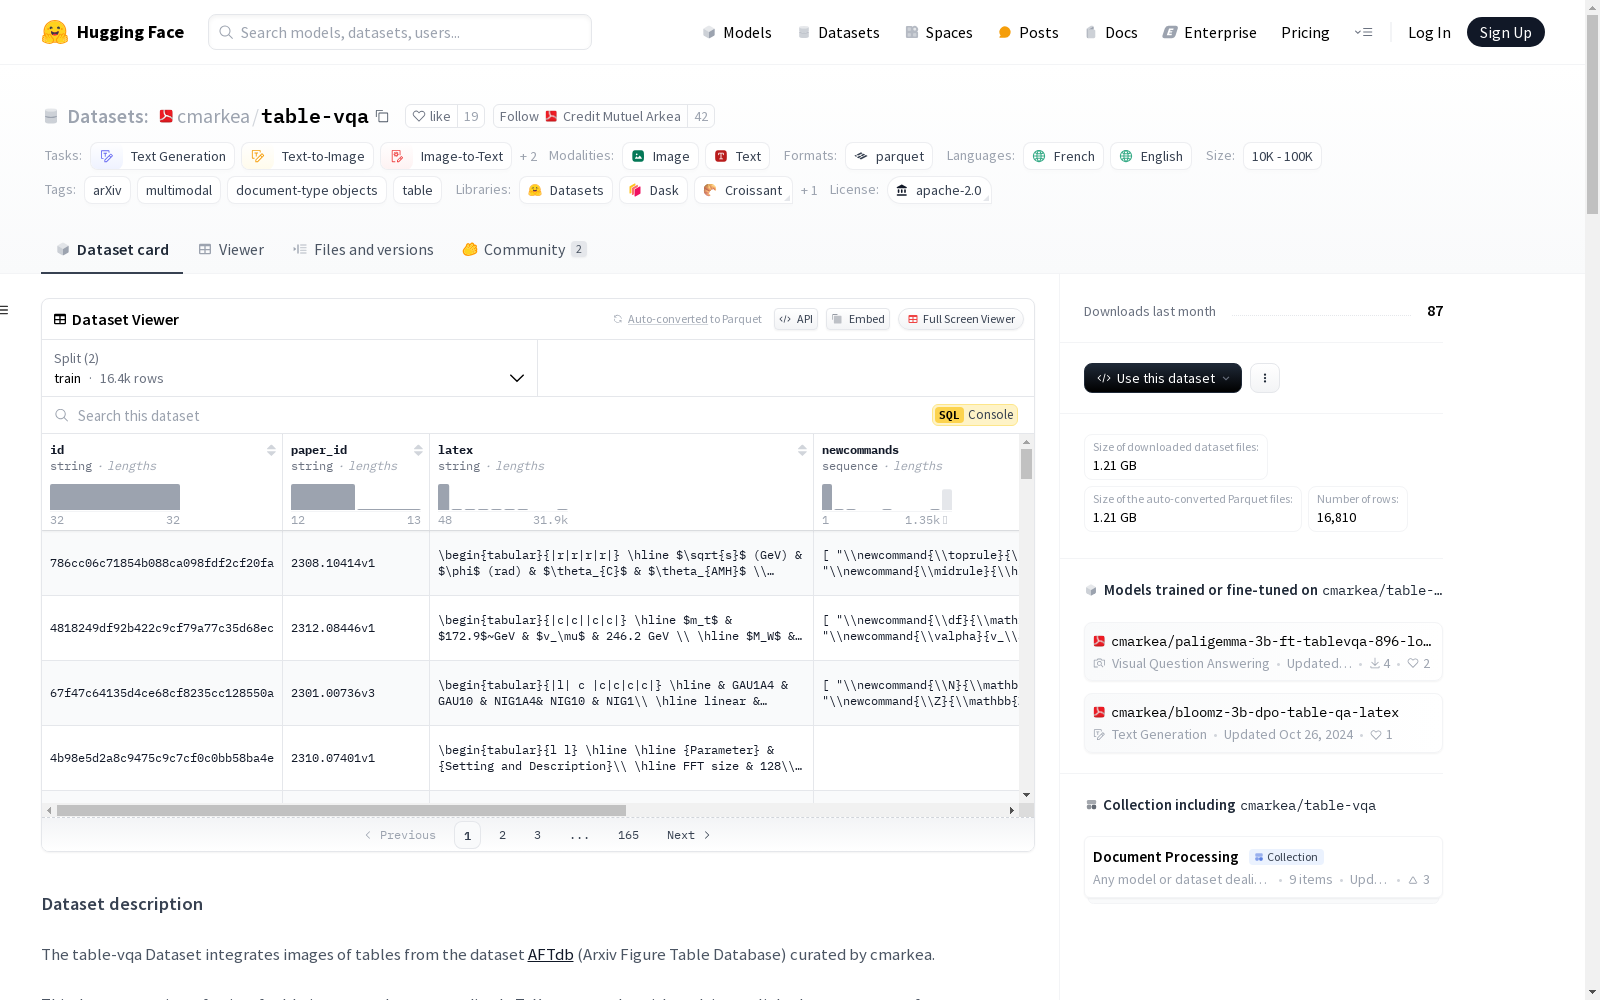Image resolution: width=1600 pixels, height=1000 pixels.
Task: Open Docs in the top navigation
Action: point(1111,32)
